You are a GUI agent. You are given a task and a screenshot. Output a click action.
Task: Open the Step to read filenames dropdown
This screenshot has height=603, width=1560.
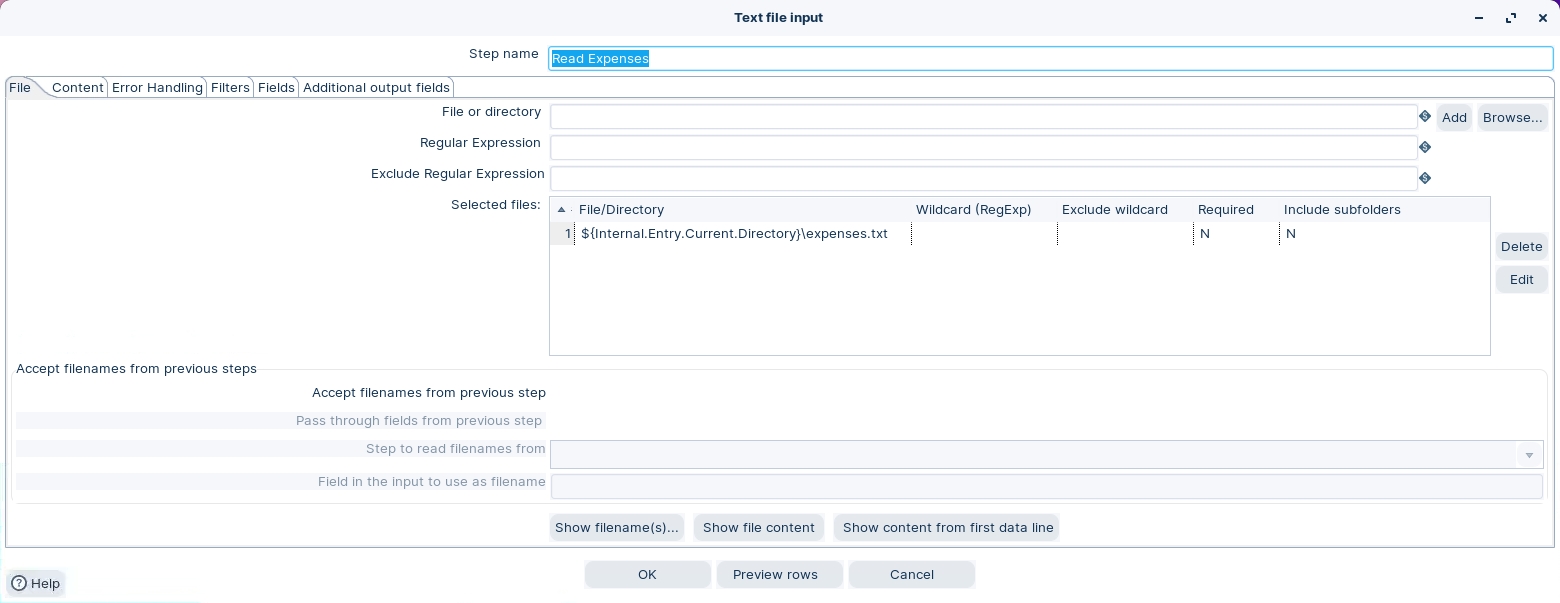[x=1528, y=455]
